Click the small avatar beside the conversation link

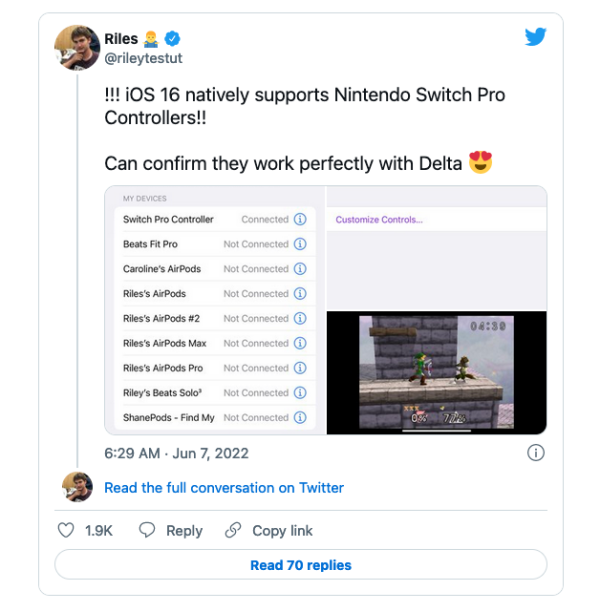pyautogui.click(x=77, y=488)
